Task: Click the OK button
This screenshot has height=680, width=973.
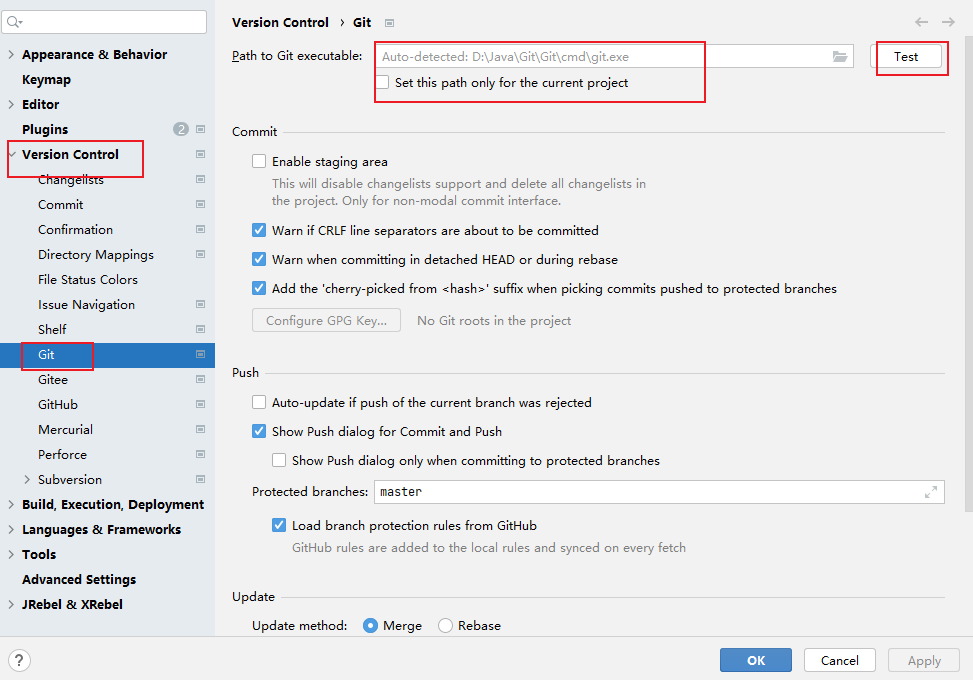Action: pyautogui.click(x=755, y=660)
